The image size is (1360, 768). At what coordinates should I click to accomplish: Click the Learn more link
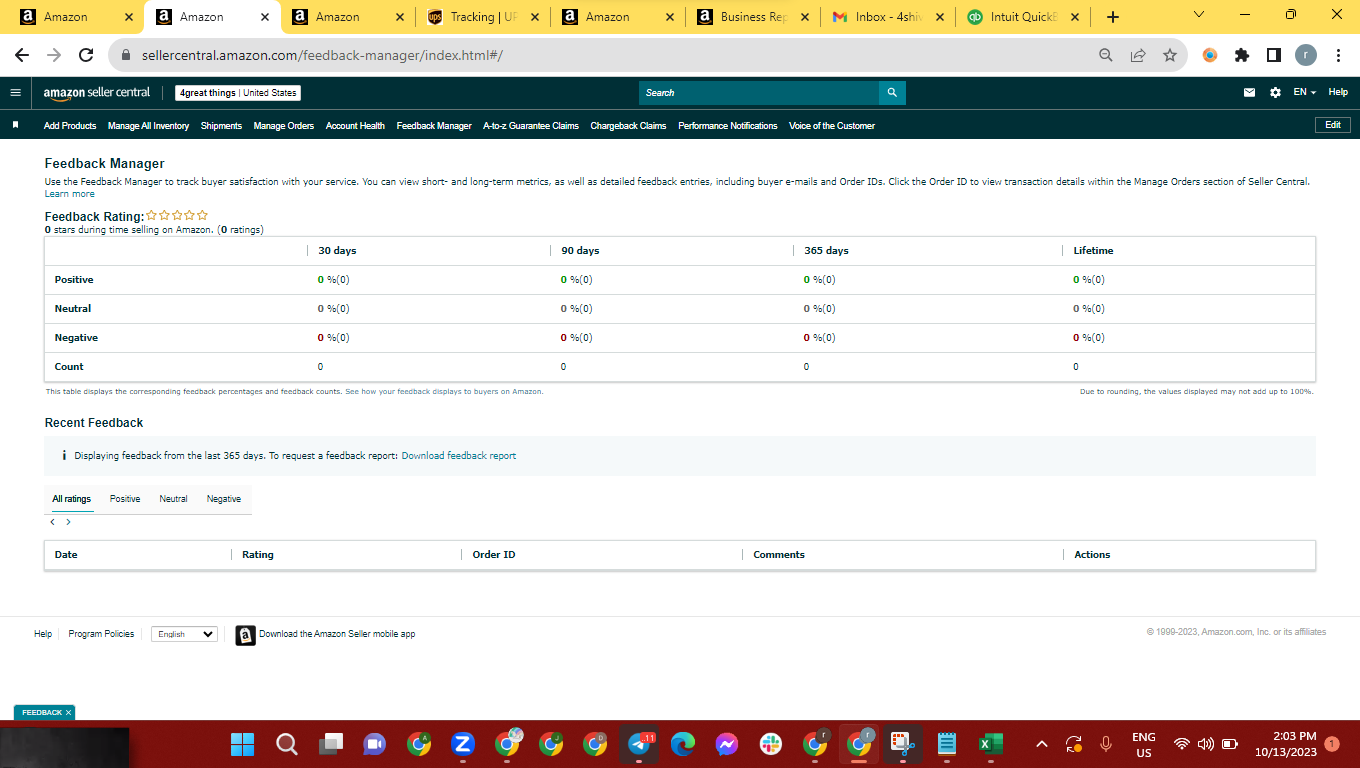[x=70, y=194]
